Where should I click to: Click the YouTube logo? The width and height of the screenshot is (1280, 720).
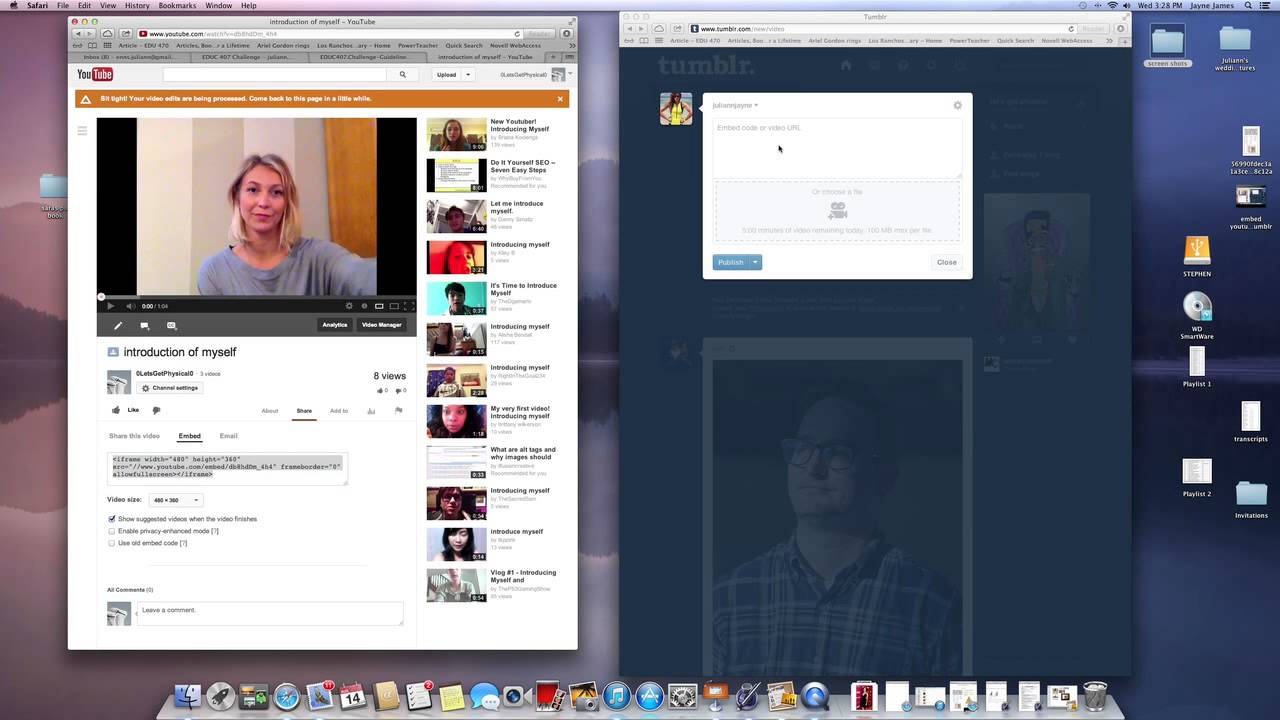point(95,74)
